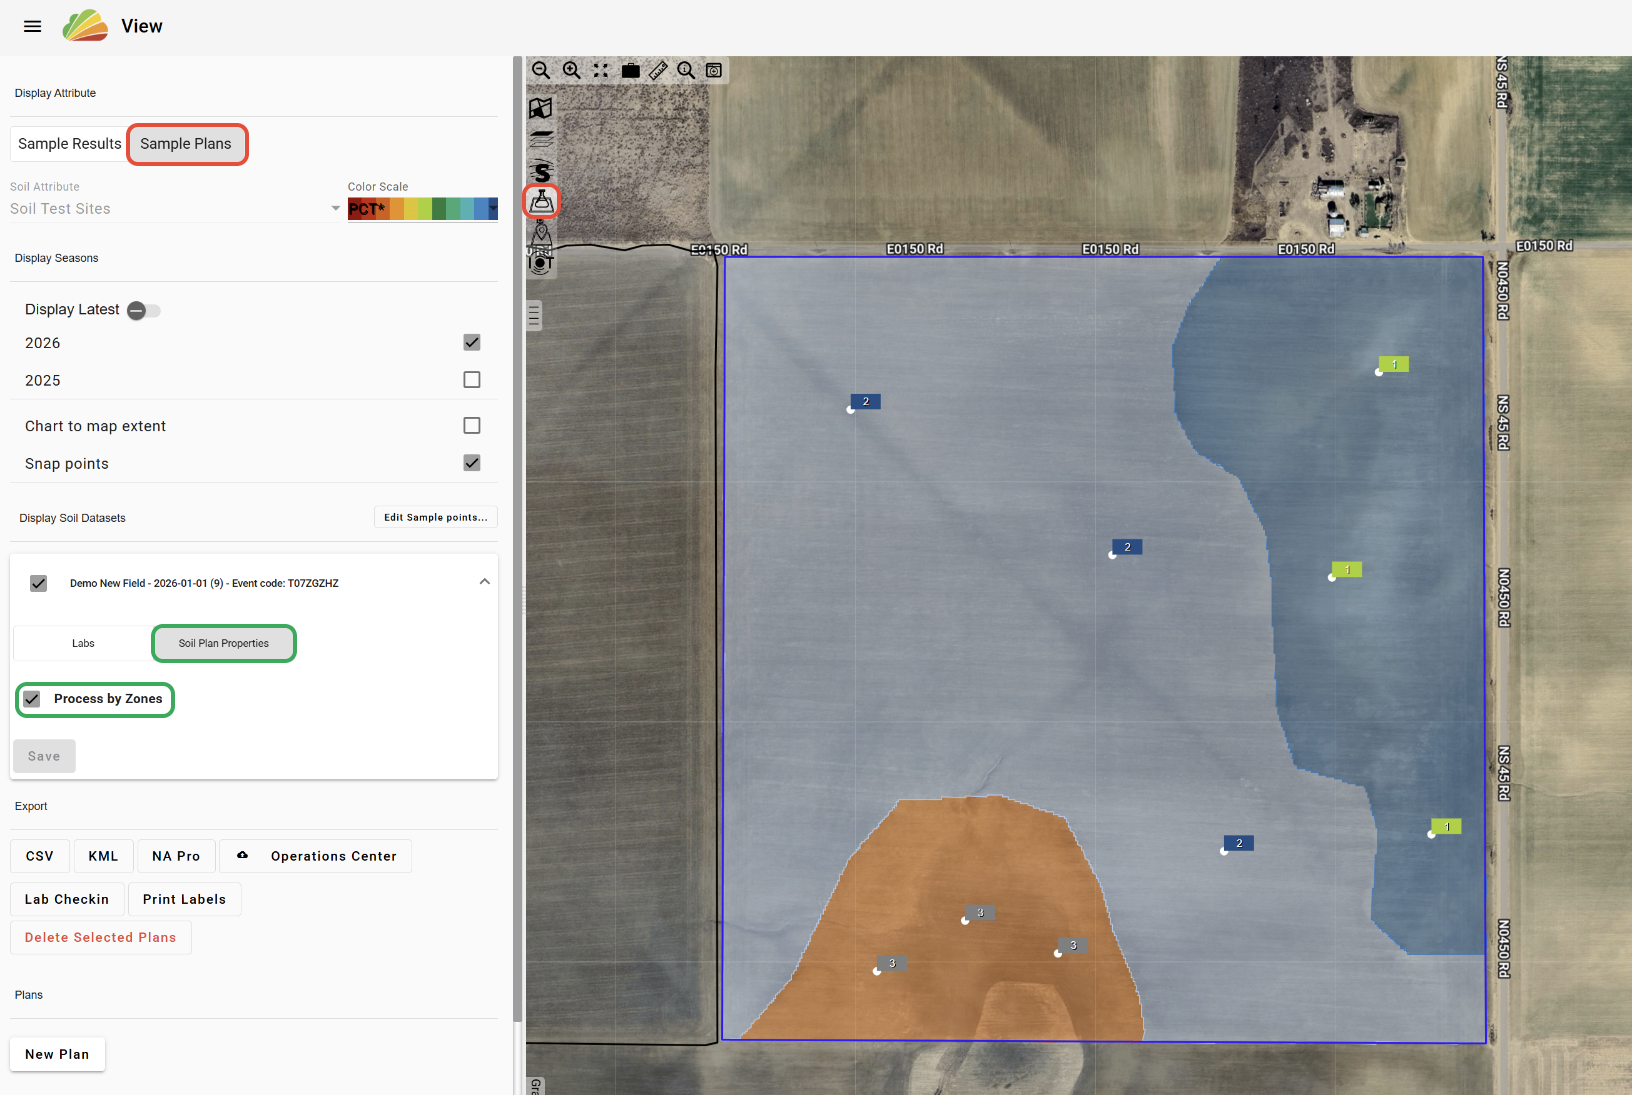Click Edit Sample points button
This screenshot has width=1632, height=1095.
click(436, 517)
